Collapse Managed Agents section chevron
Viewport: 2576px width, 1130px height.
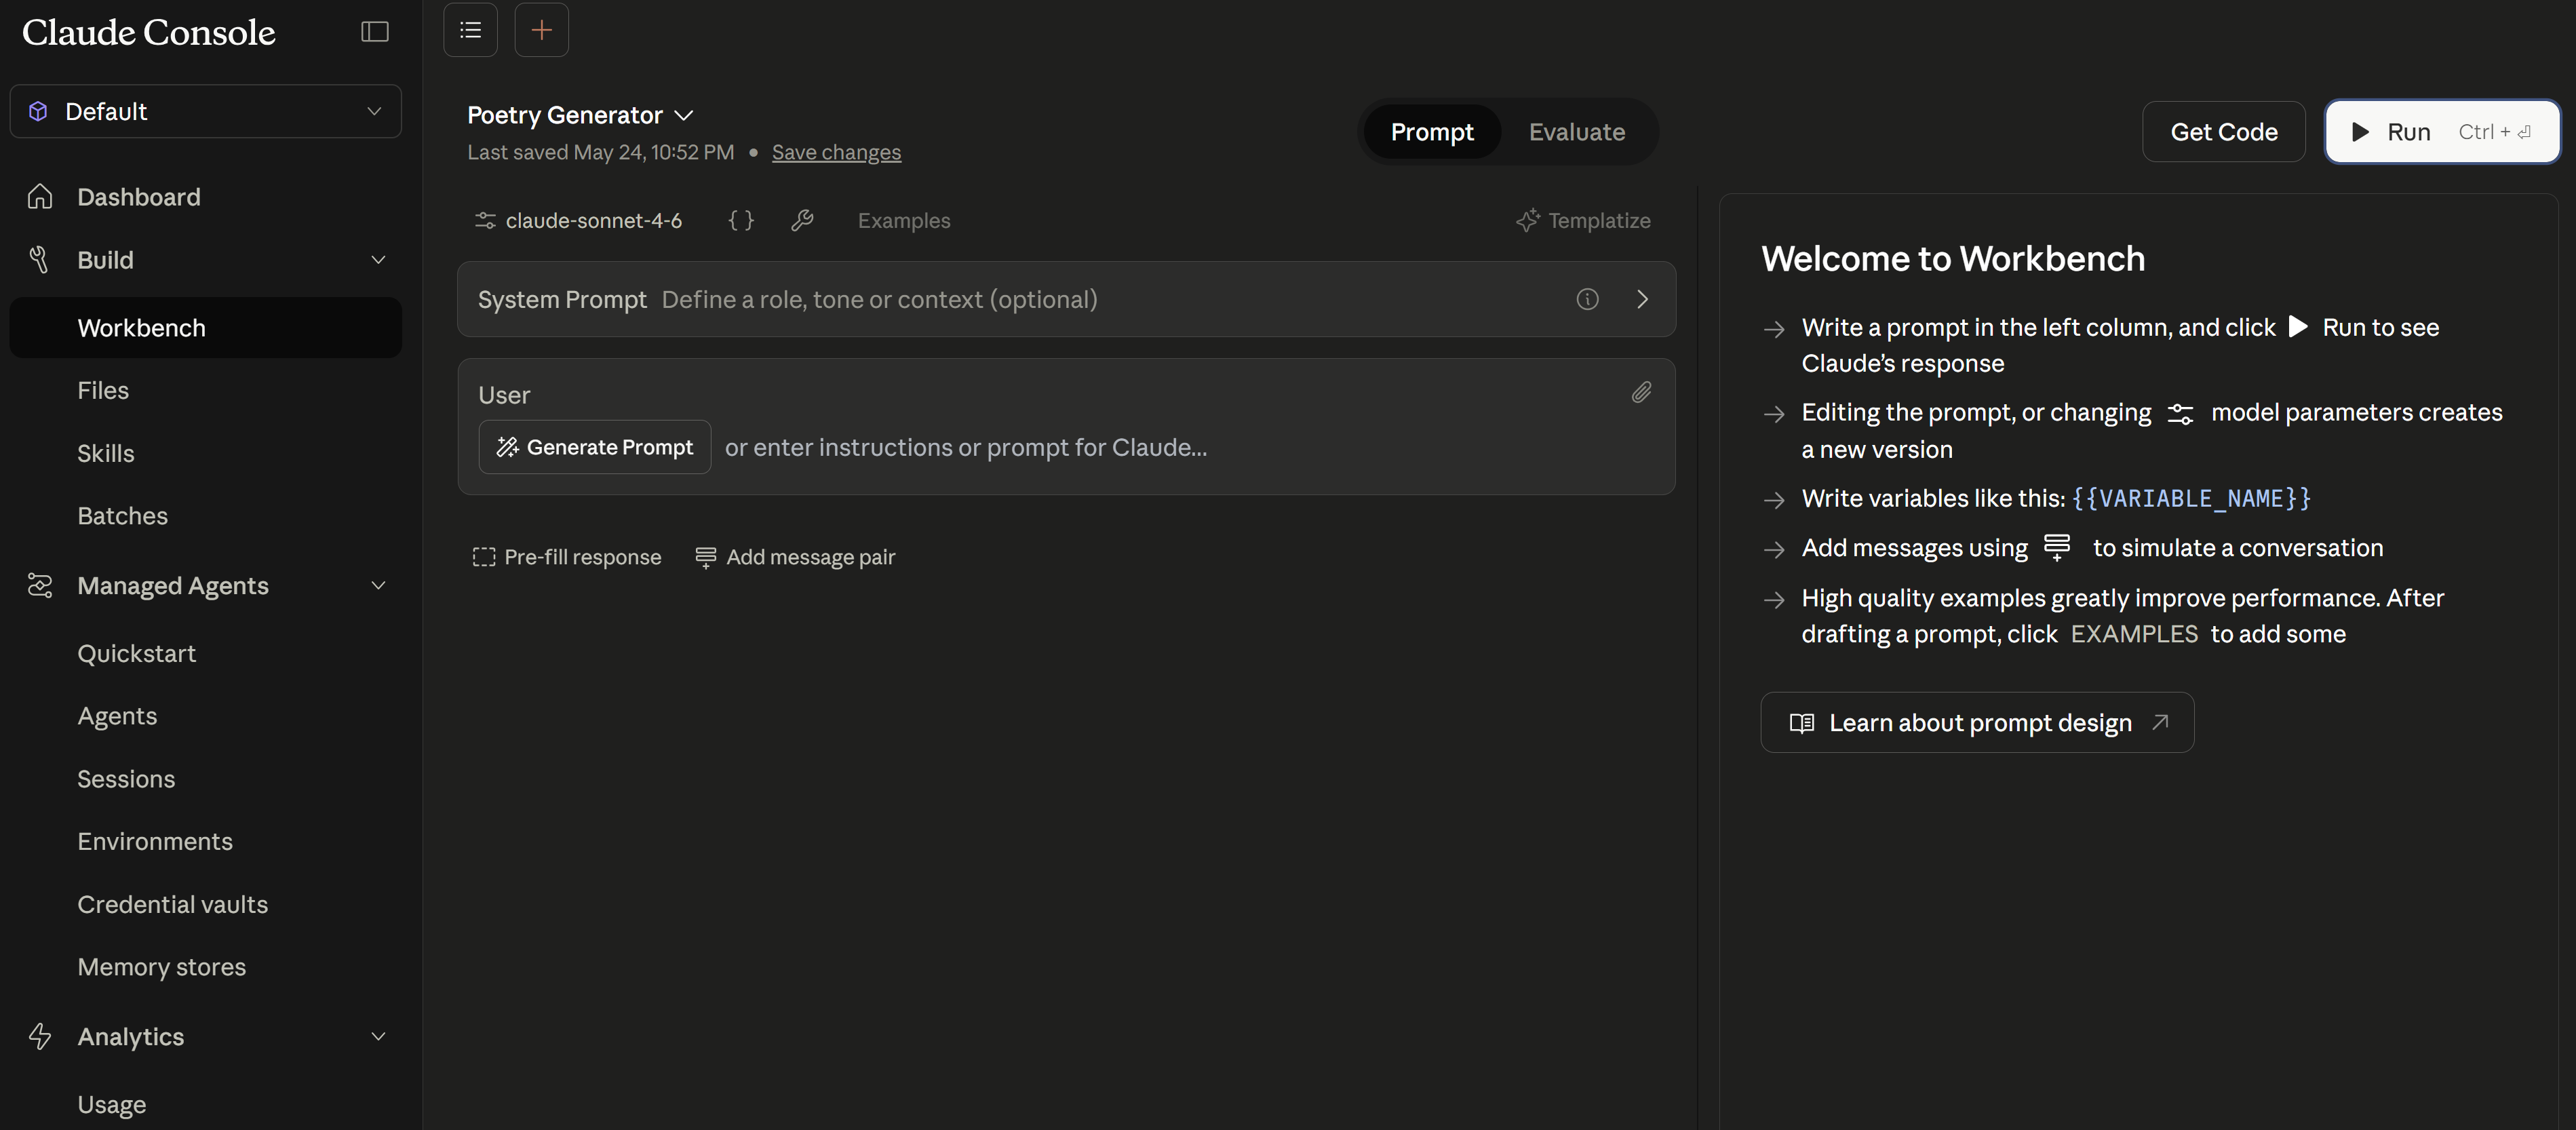coord(378,585)
